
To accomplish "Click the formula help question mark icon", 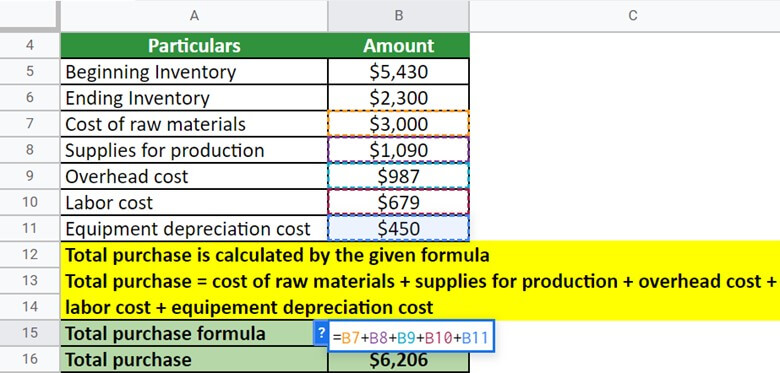I will [321, 333].
